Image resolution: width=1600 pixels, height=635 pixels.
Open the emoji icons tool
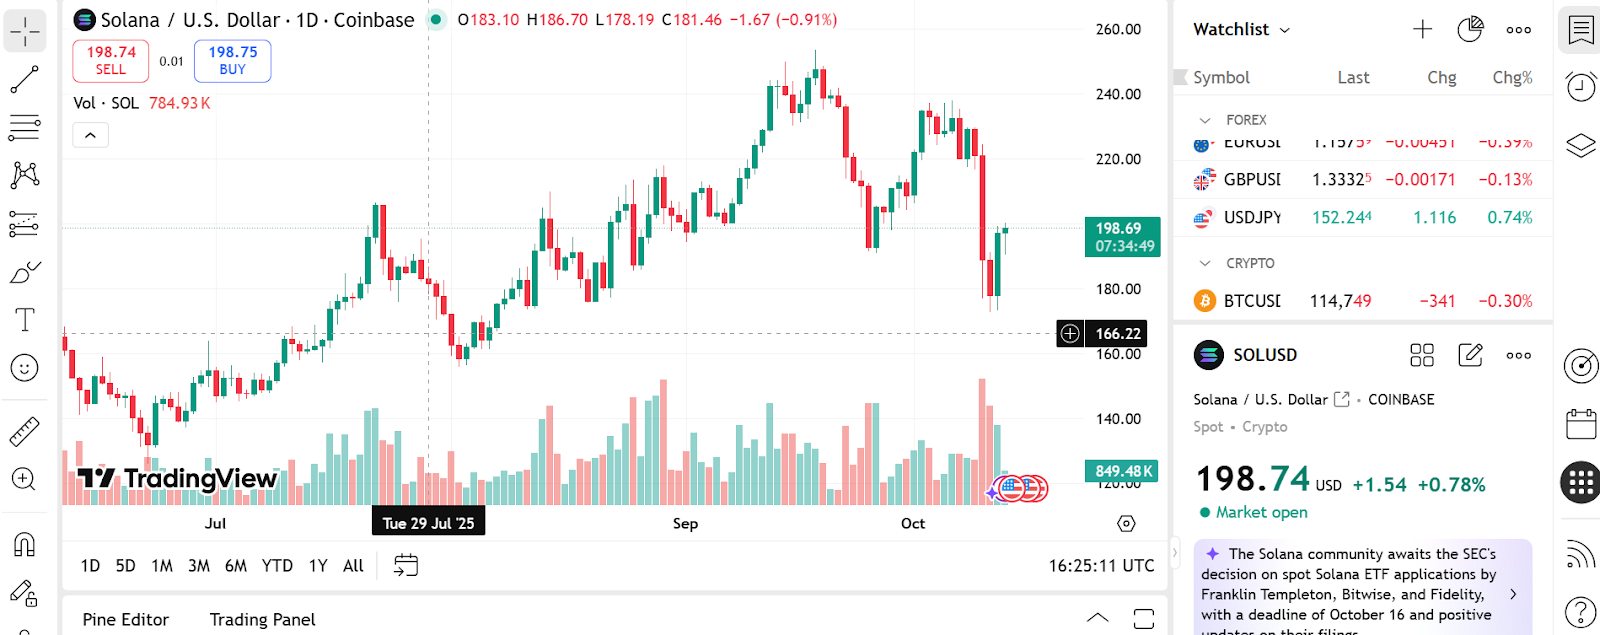tap(24, 368)
